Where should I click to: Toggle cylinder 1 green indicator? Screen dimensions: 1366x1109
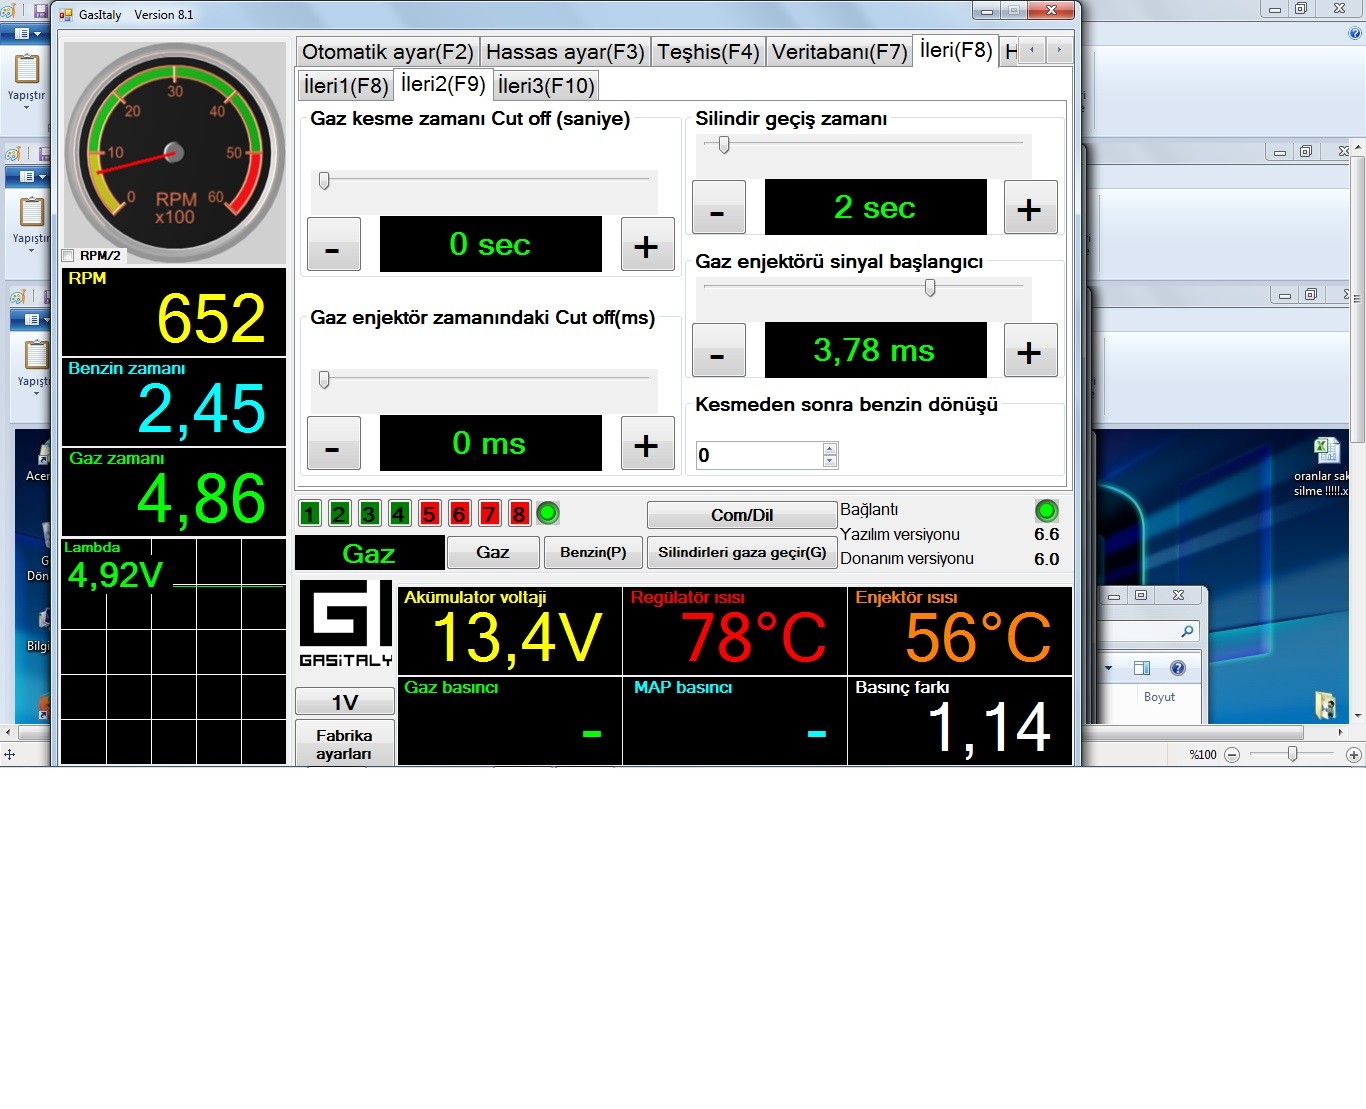pos(310,514)
